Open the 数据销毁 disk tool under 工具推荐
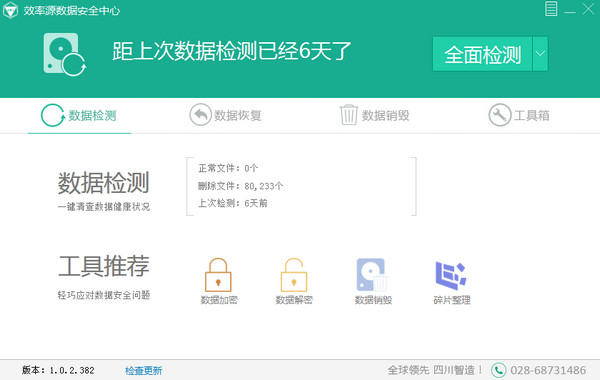This screenshot has height=380, width=600. (373, 281)
